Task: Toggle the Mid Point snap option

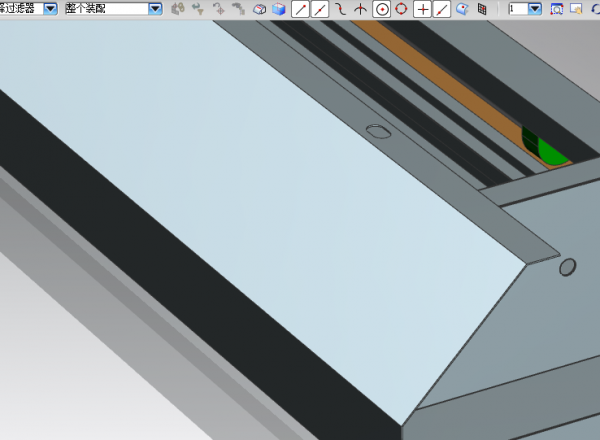Action: pyautogui.click(x=320, y=9)
